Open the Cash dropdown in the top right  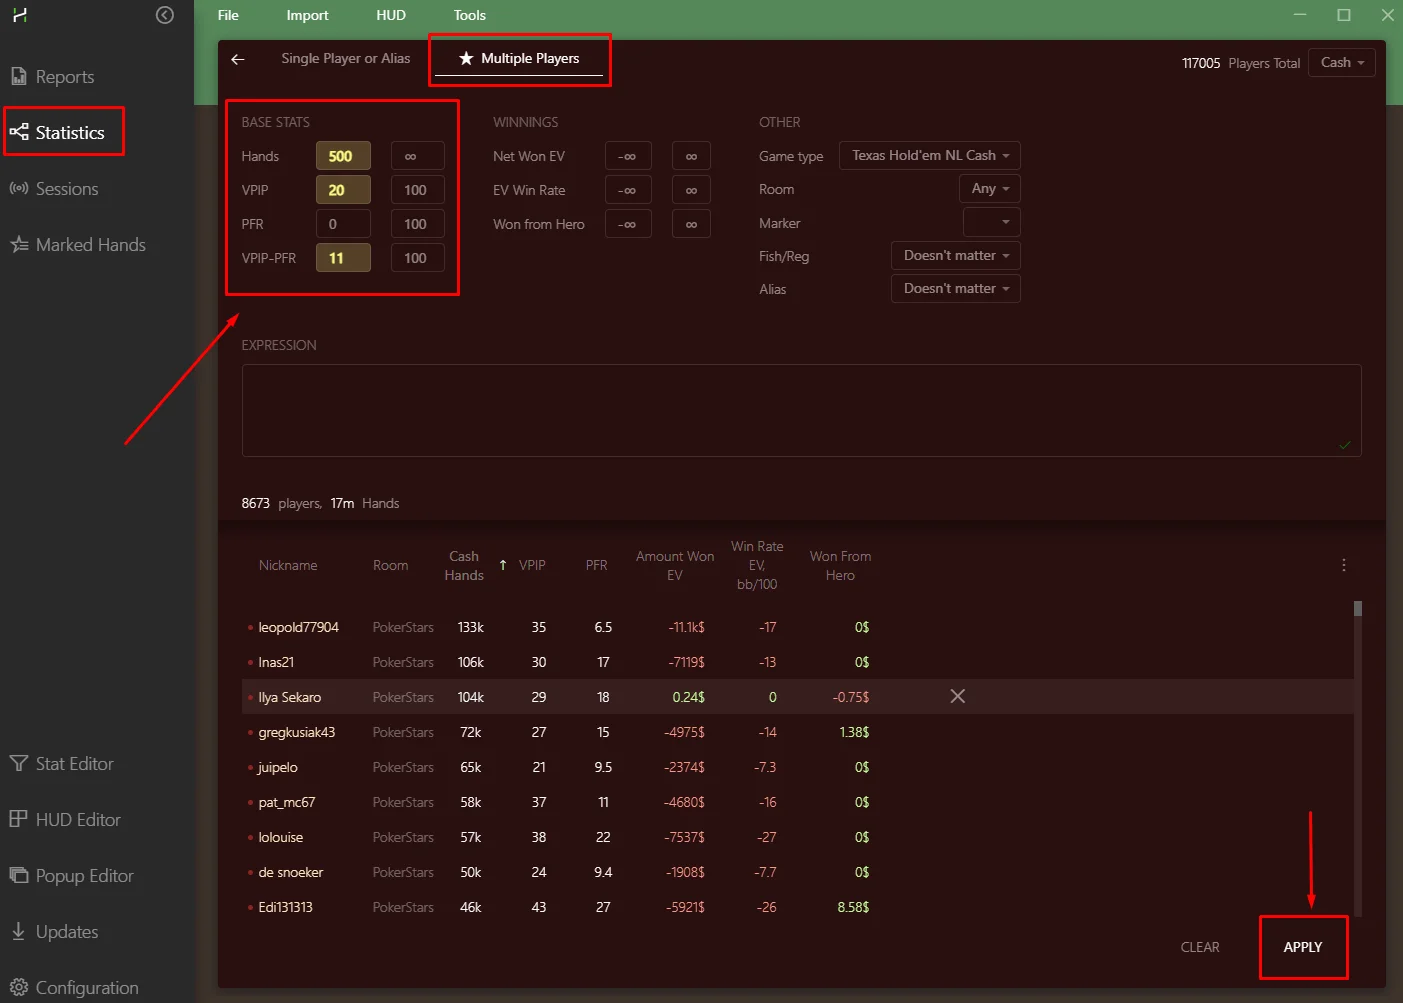pyautogui.click(x=1341, y=63)
